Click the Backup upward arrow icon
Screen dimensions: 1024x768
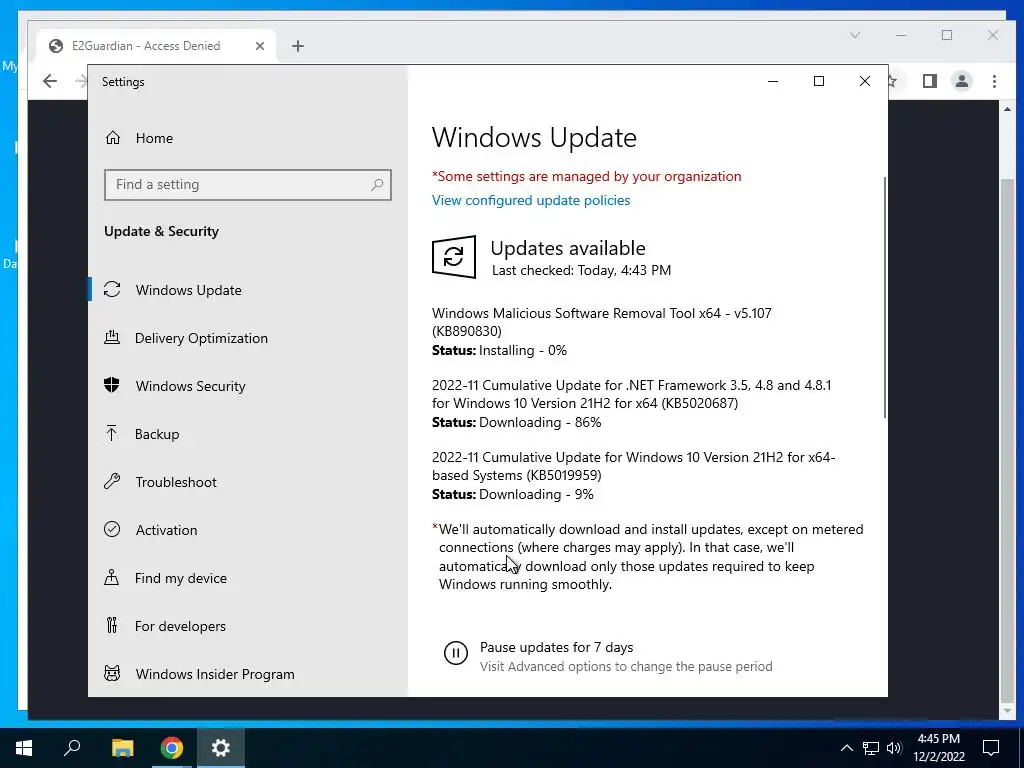pyautogui.click(x=112, y=434)
